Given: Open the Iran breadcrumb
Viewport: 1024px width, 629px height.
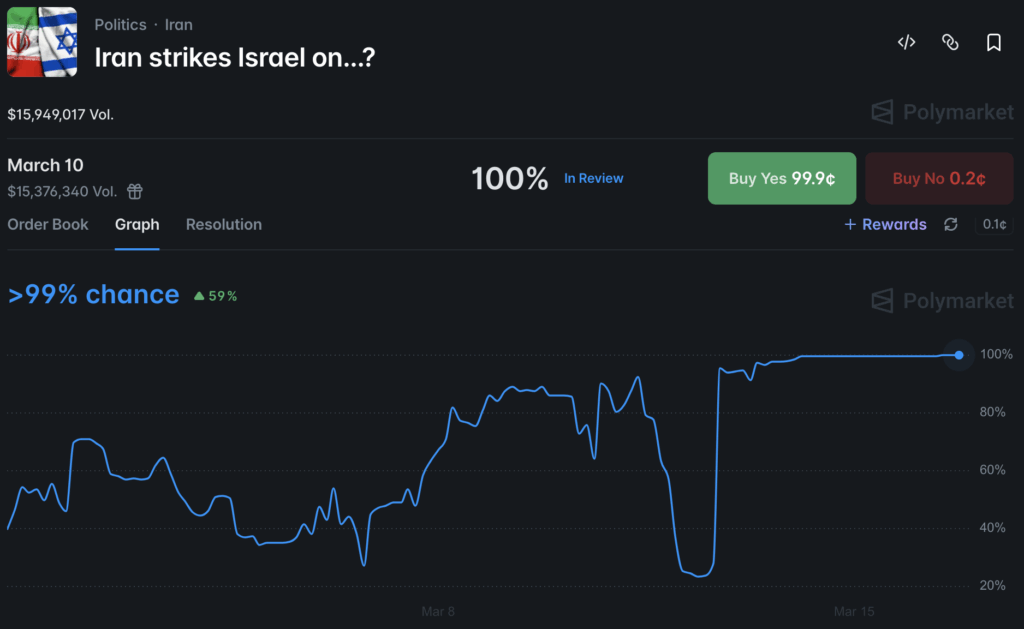Looking at the screenshot, I should tap(179, 24).
